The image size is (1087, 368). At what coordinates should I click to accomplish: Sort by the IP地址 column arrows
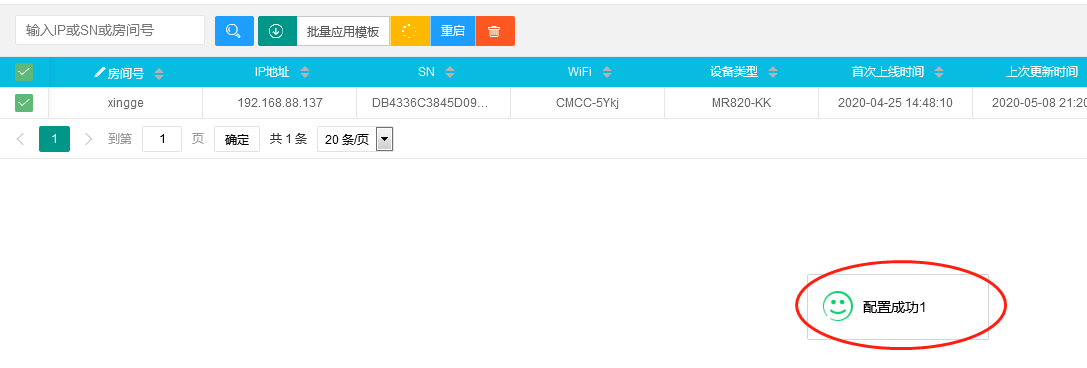pos(304,72)
